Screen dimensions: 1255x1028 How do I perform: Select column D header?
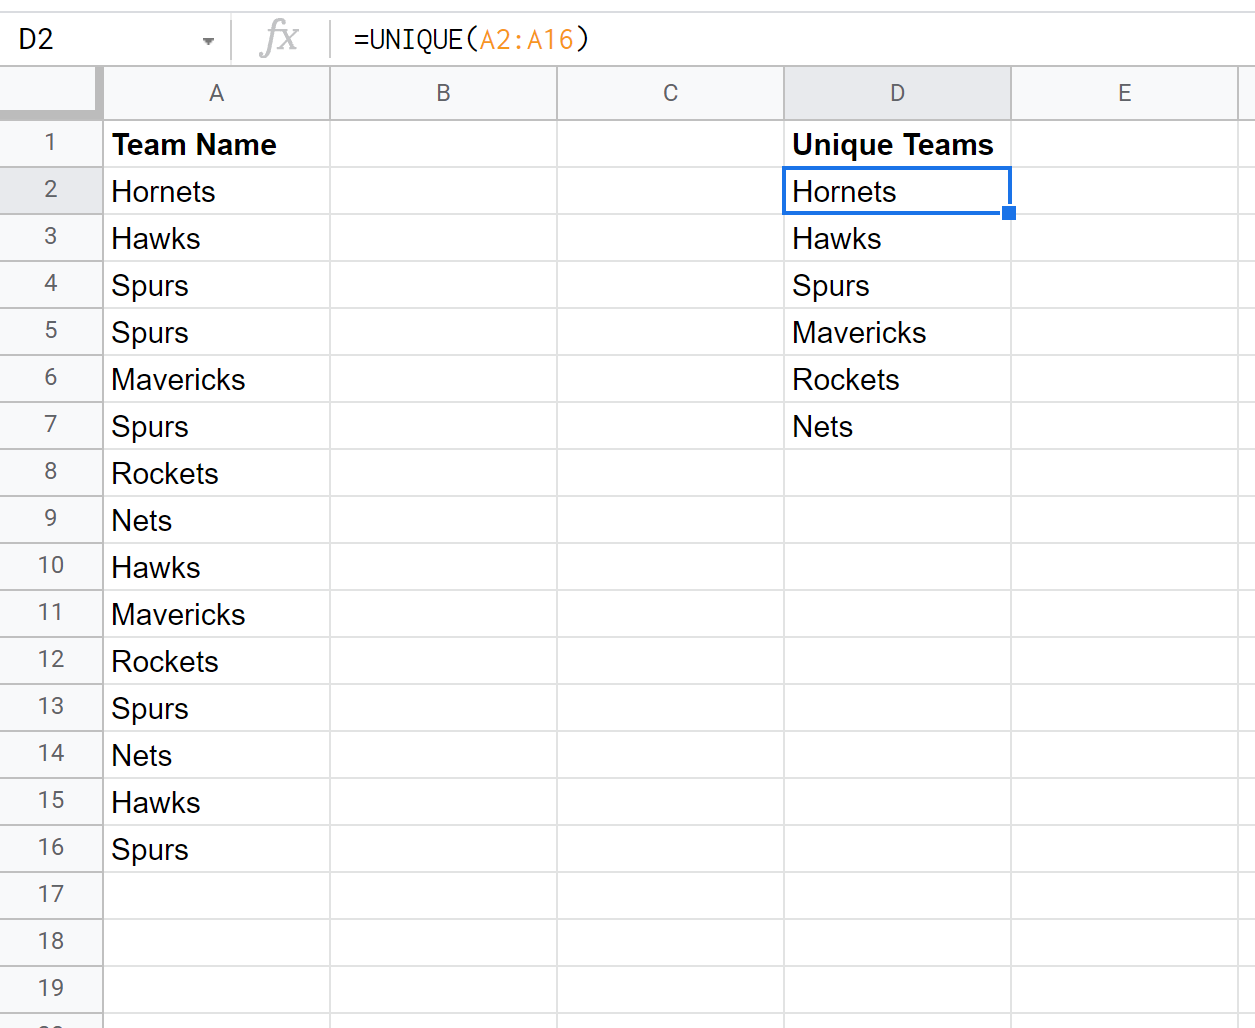click(897, 93)
